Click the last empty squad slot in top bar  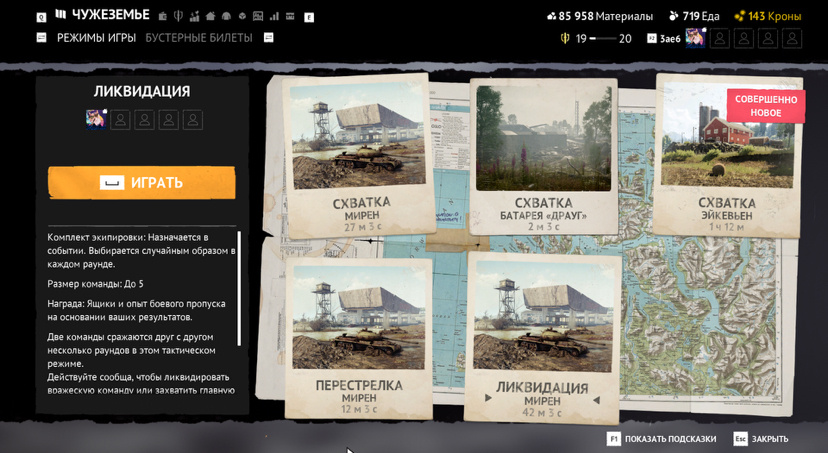(792, 39)
